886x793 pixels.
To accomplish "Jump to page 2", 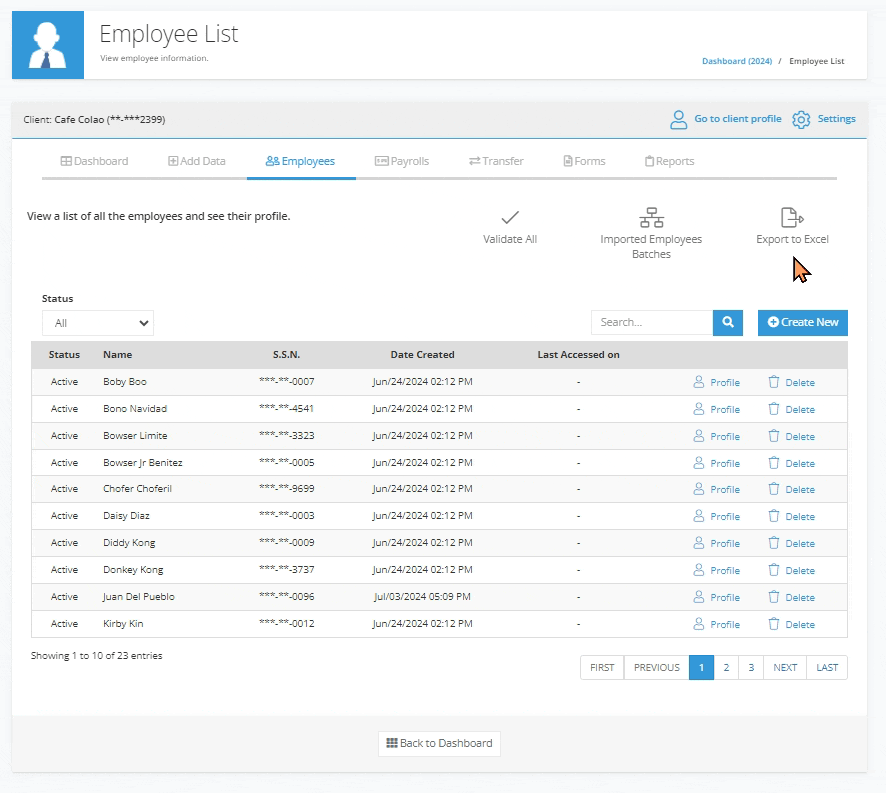I will coord(726,668).
